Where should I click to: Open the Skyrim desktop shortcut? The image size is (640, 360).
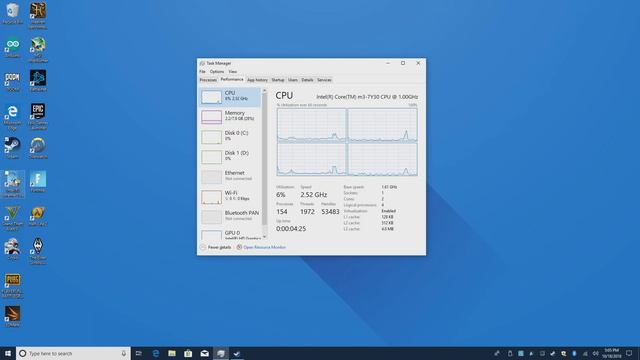pos(38,251)
